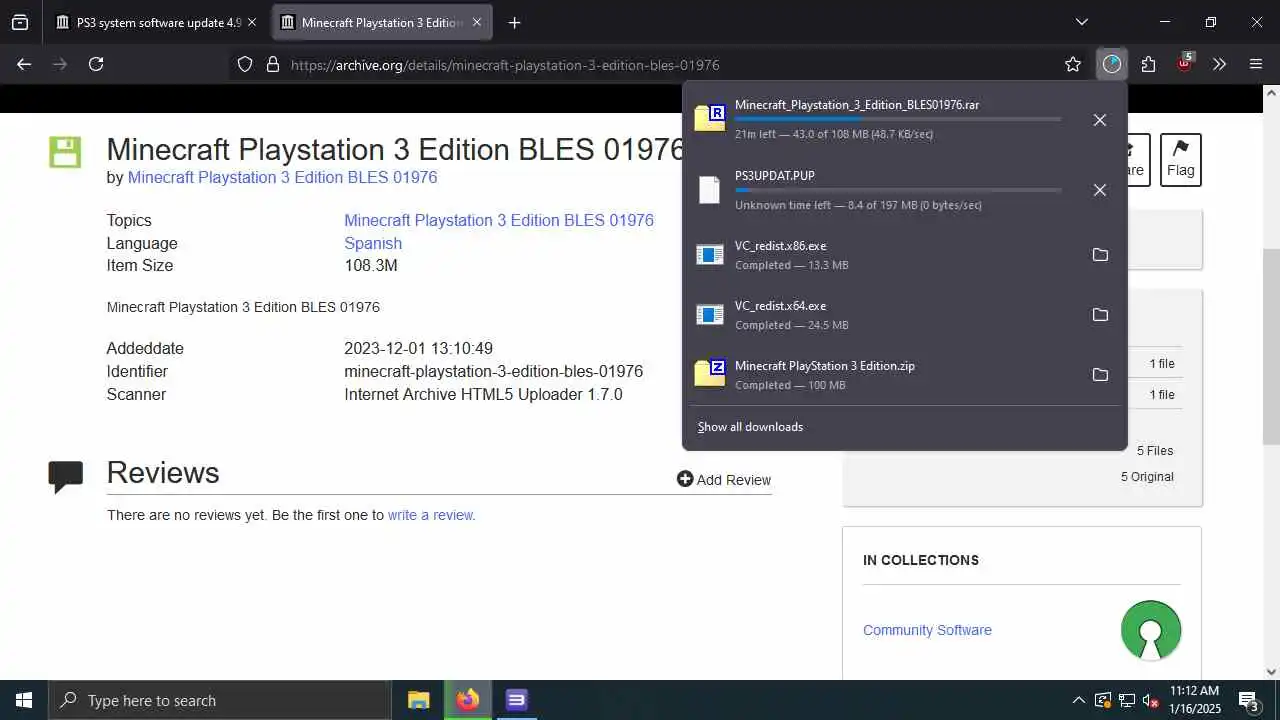Click the Type here to search box
The image size is (1280, 720).
[220, 700]
